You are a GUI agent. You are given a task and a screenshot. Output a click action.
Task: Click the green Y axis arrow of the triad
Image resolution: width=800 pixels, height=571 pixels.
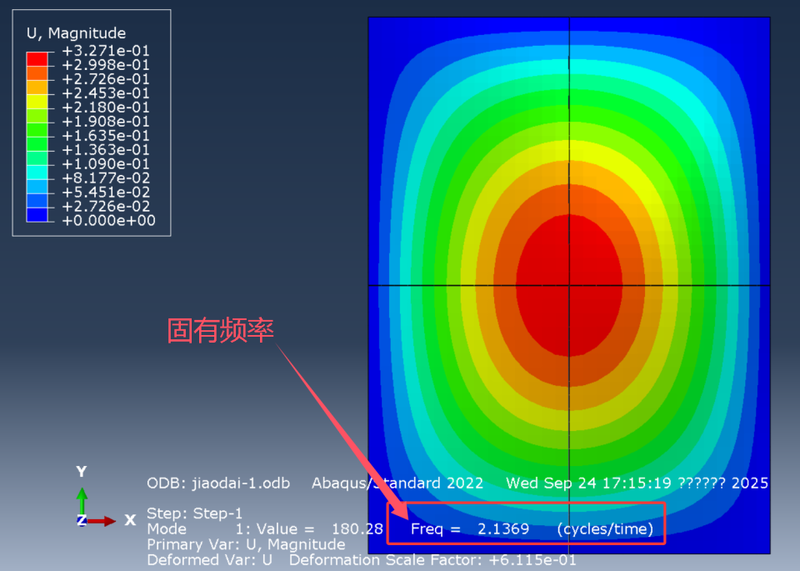pos(82,498)
